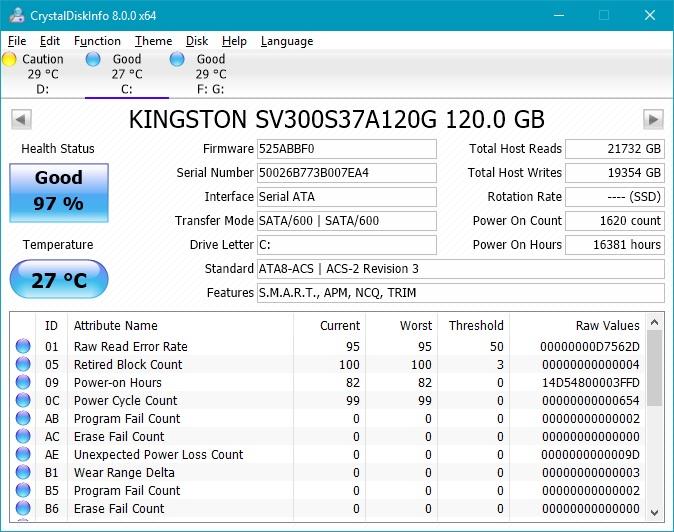Click the Good 97 % health status button
Screen dimensions: 674x532
(x=59, y=193)
